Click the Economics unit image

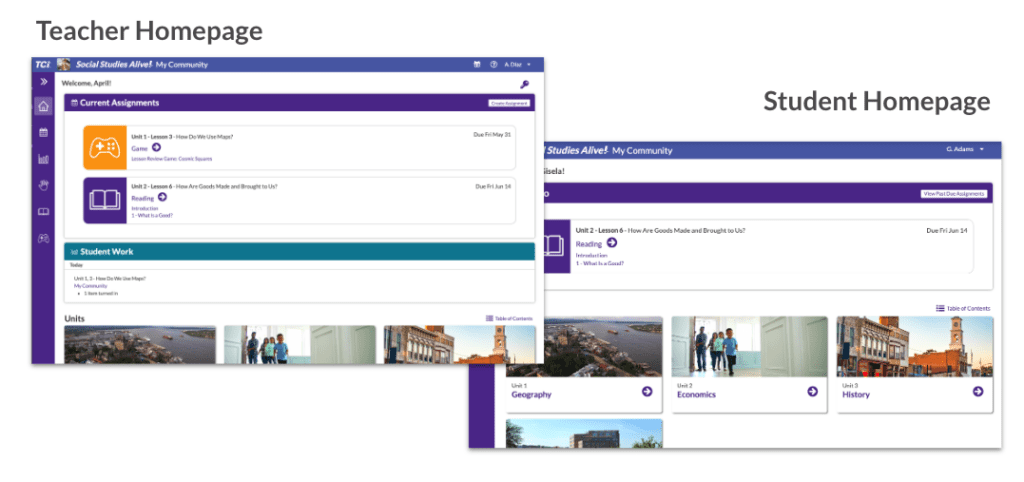coord(749,347)
